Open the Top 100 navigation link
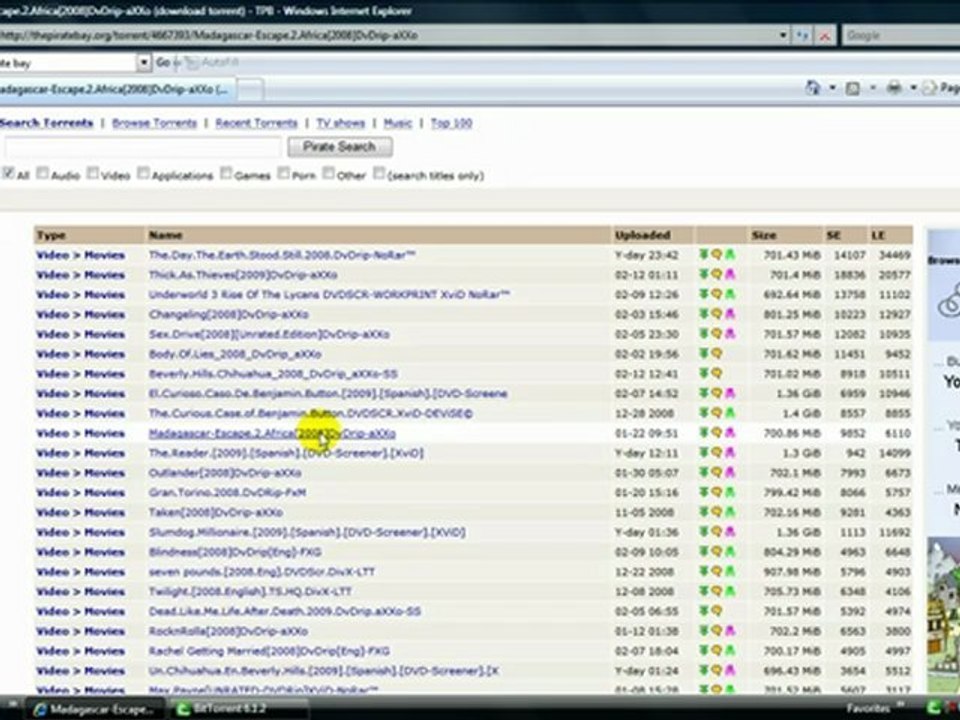The width and height of the screenshot is (960, 720). [x=451, y=123]
